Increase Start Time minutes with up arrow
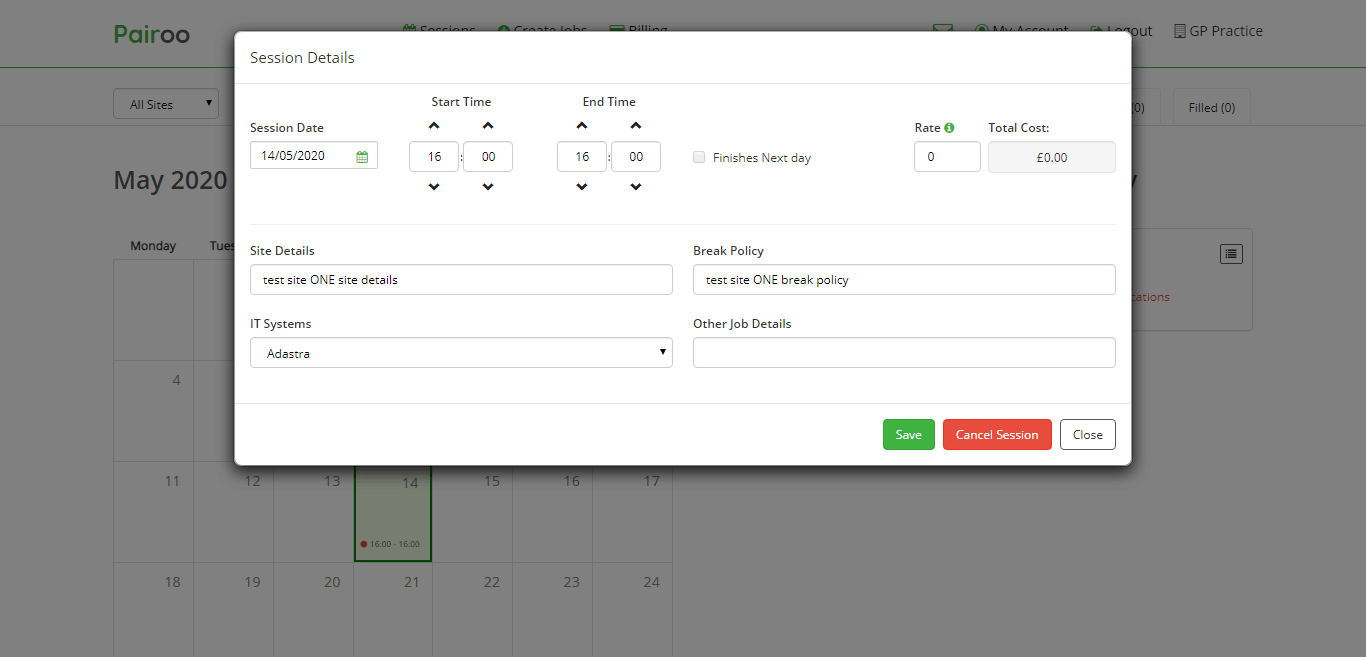The image size is (1366, 657). 488,126
